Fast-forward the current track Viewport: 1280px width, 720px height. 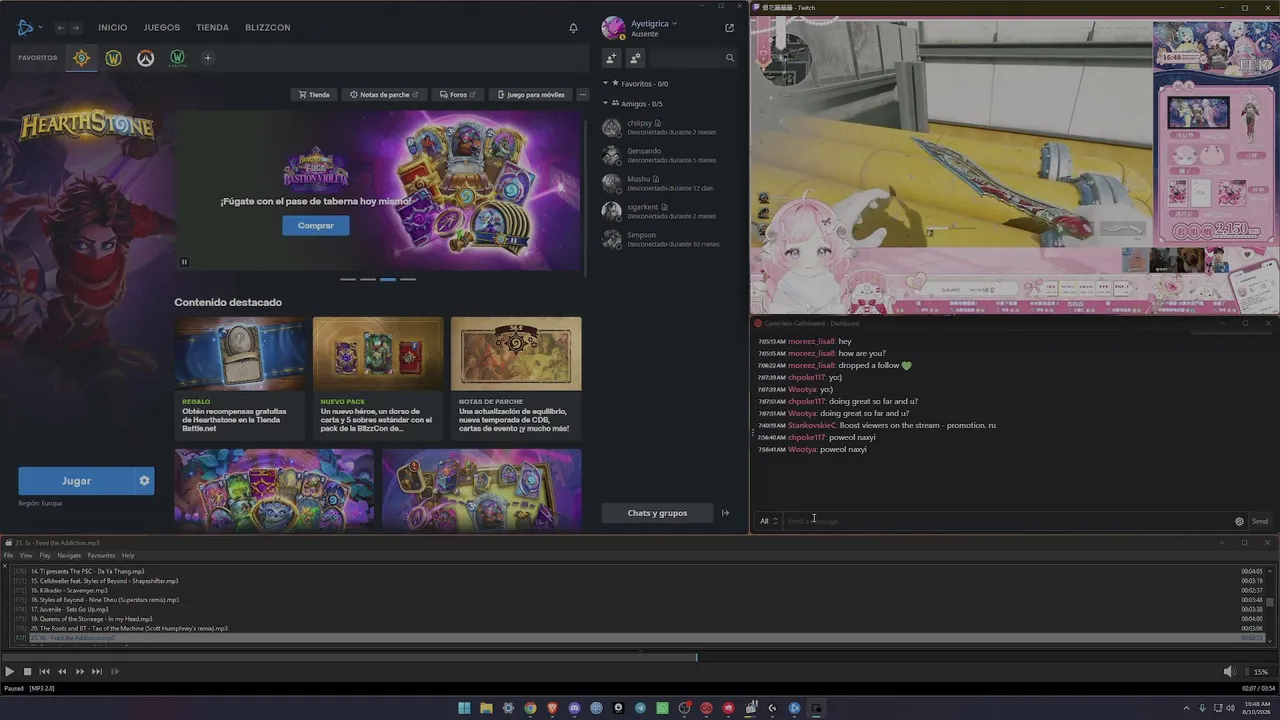[79, 672]
